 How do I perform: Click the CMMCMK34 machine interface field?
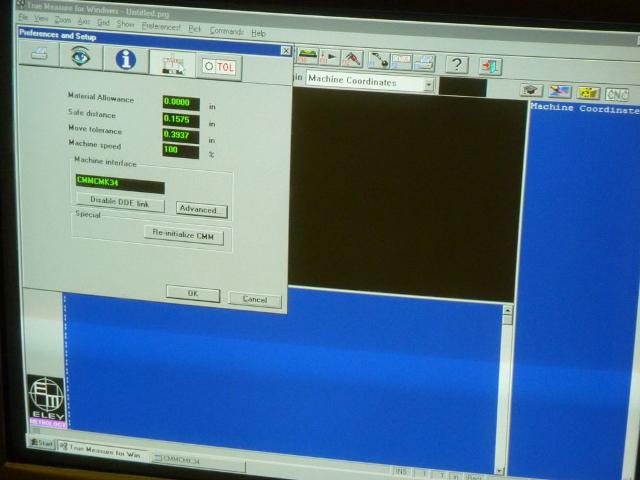[x=120, y=184]
